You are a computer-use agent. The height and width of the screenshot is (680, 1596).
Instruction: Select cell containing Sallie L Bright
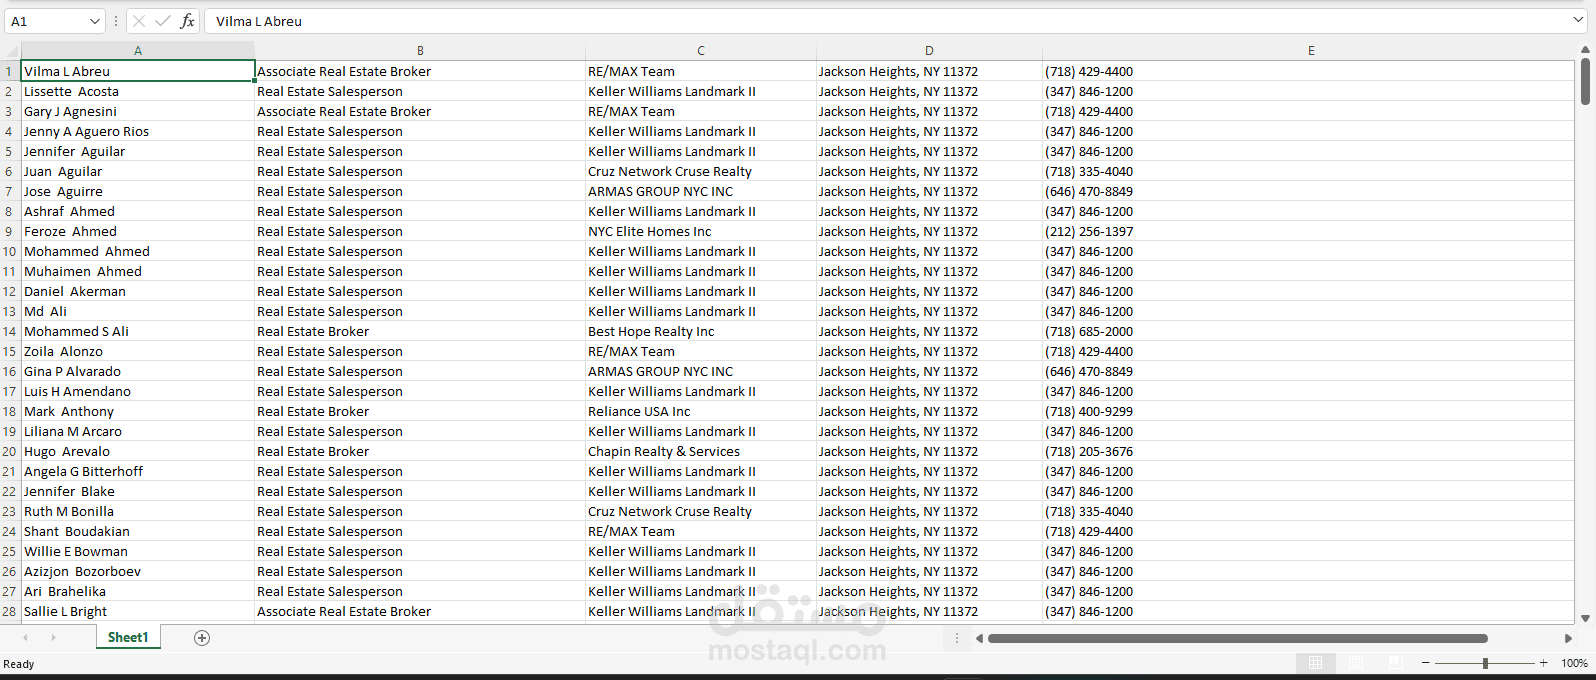138,611
